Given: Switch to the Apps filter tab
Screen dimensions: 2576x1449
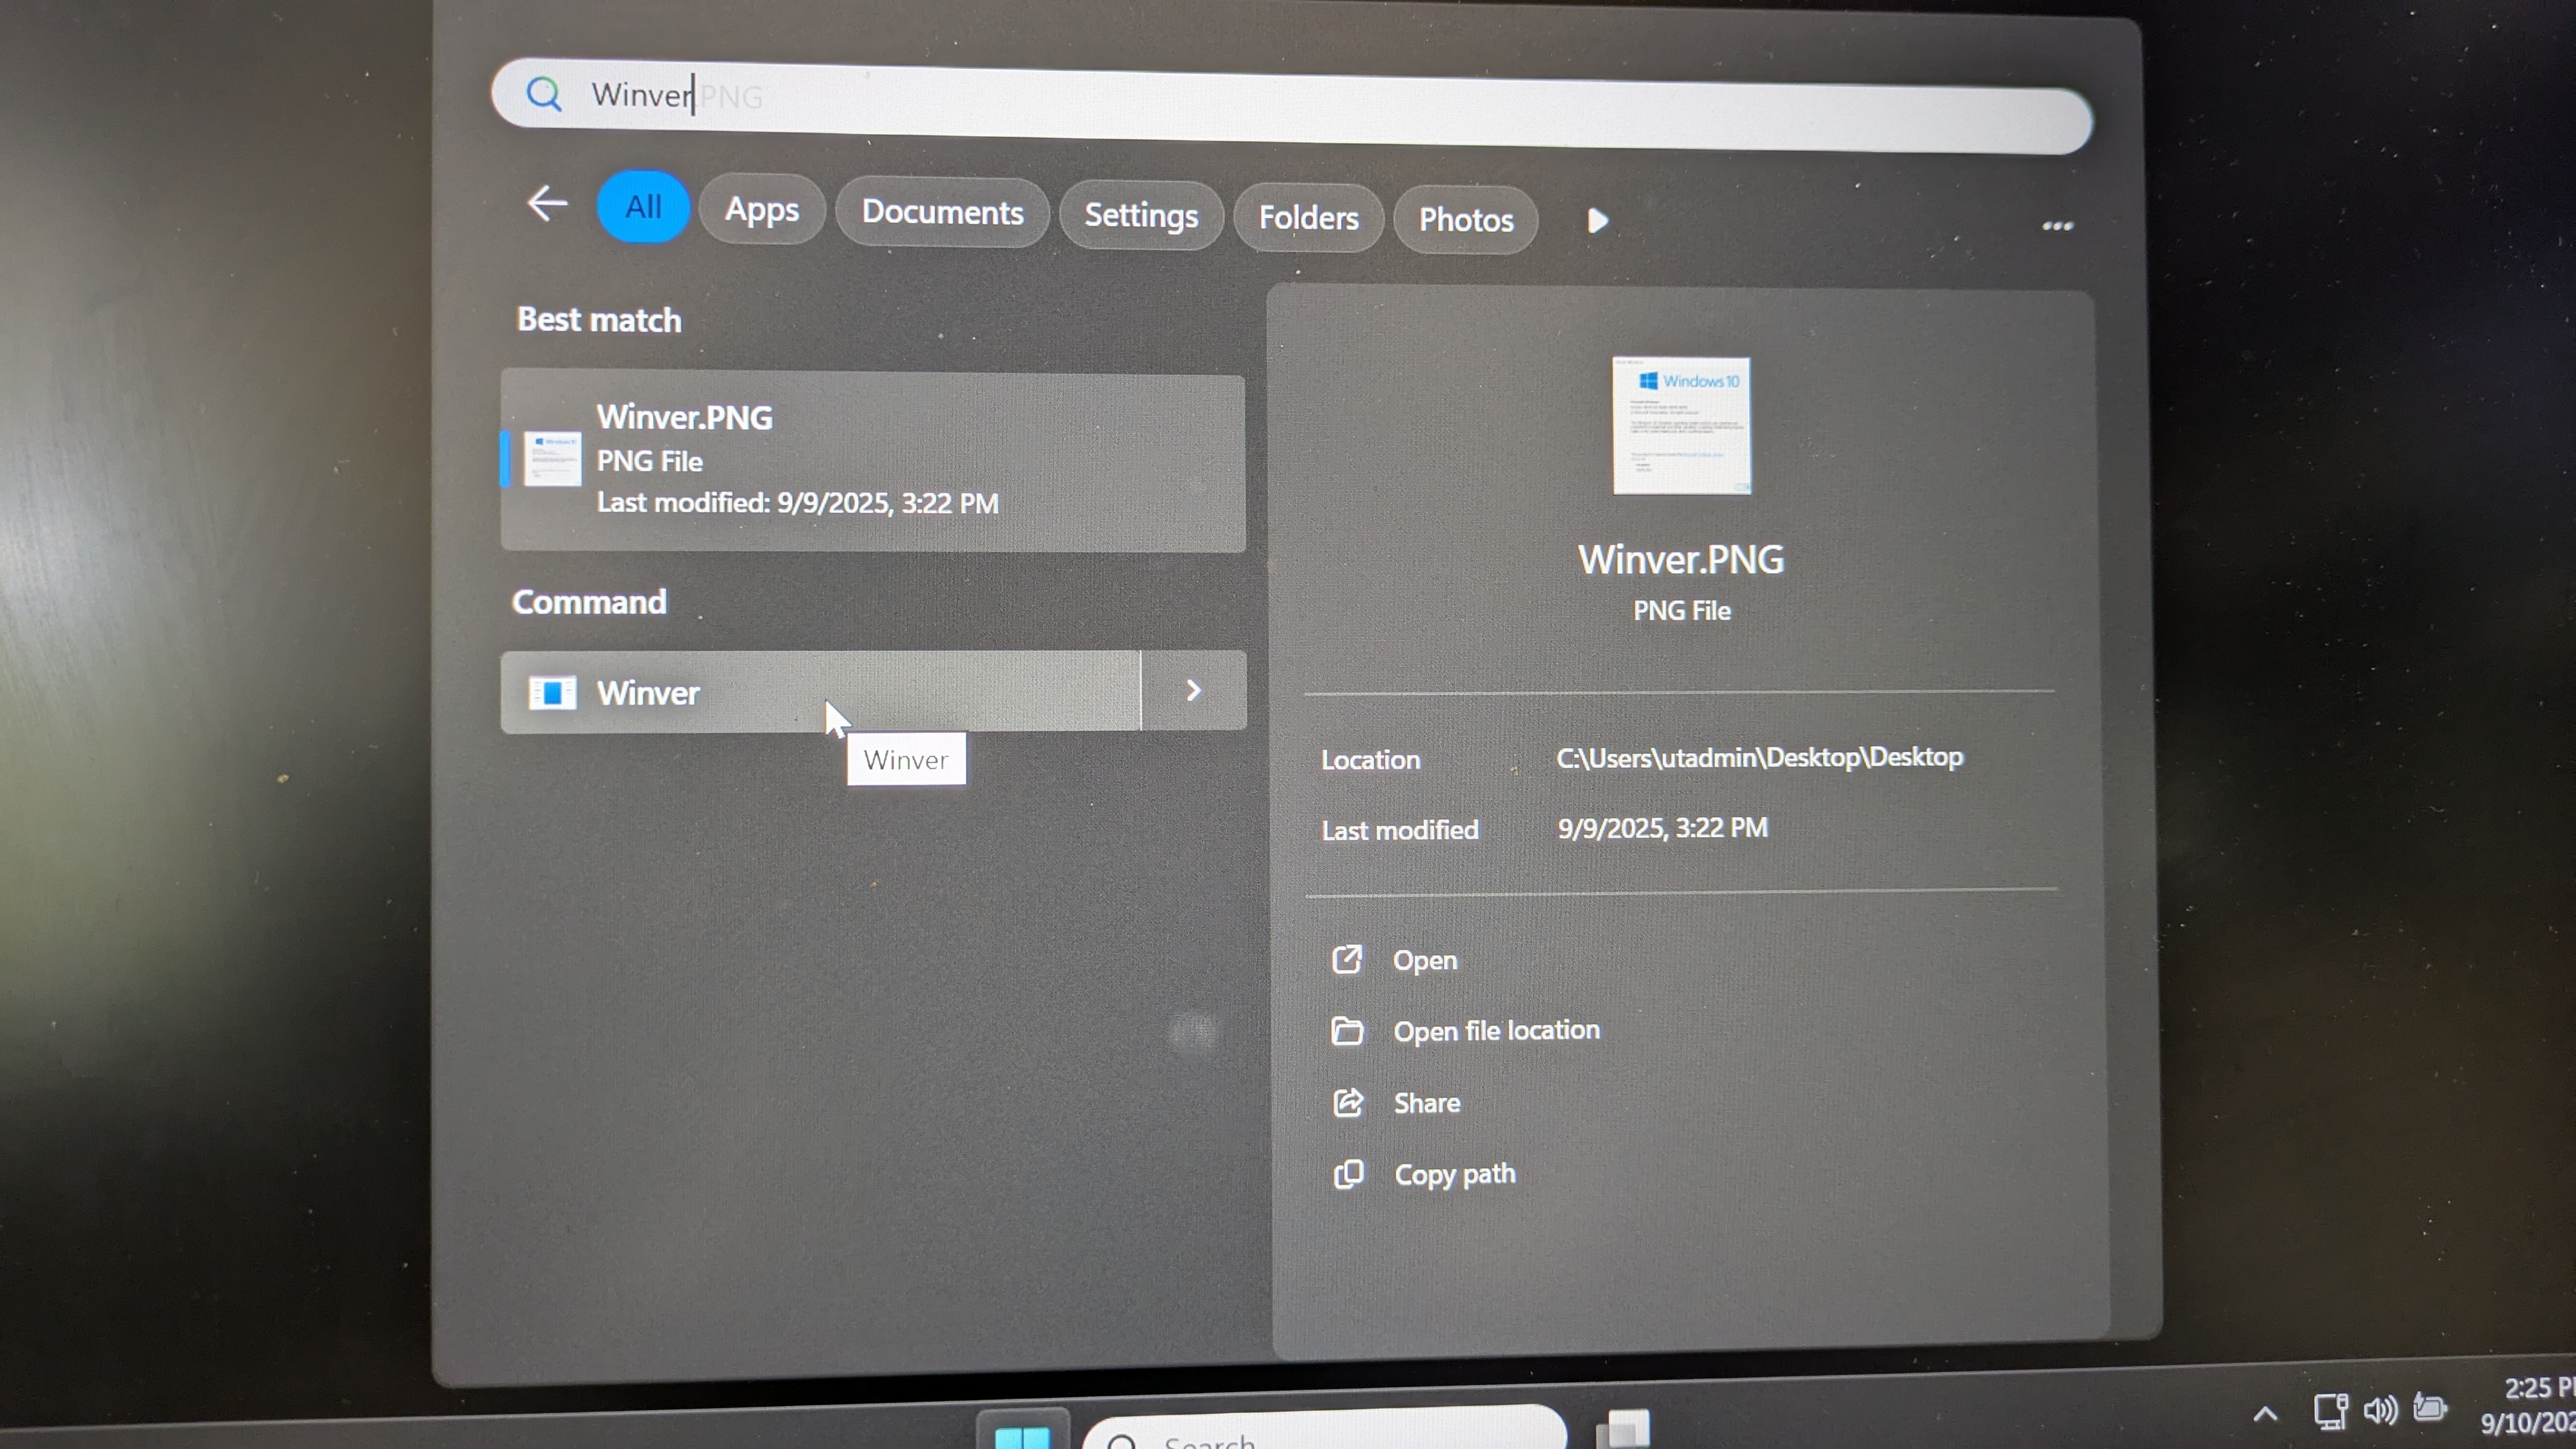Looking at the screenshot, I should [762, 210].
